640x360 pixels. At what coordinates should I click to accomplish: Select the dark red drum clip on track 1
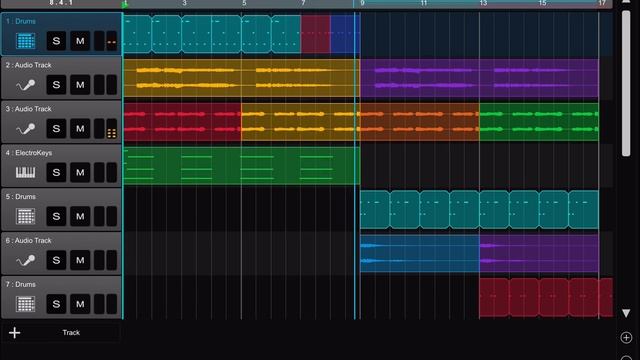click(316, 34)
